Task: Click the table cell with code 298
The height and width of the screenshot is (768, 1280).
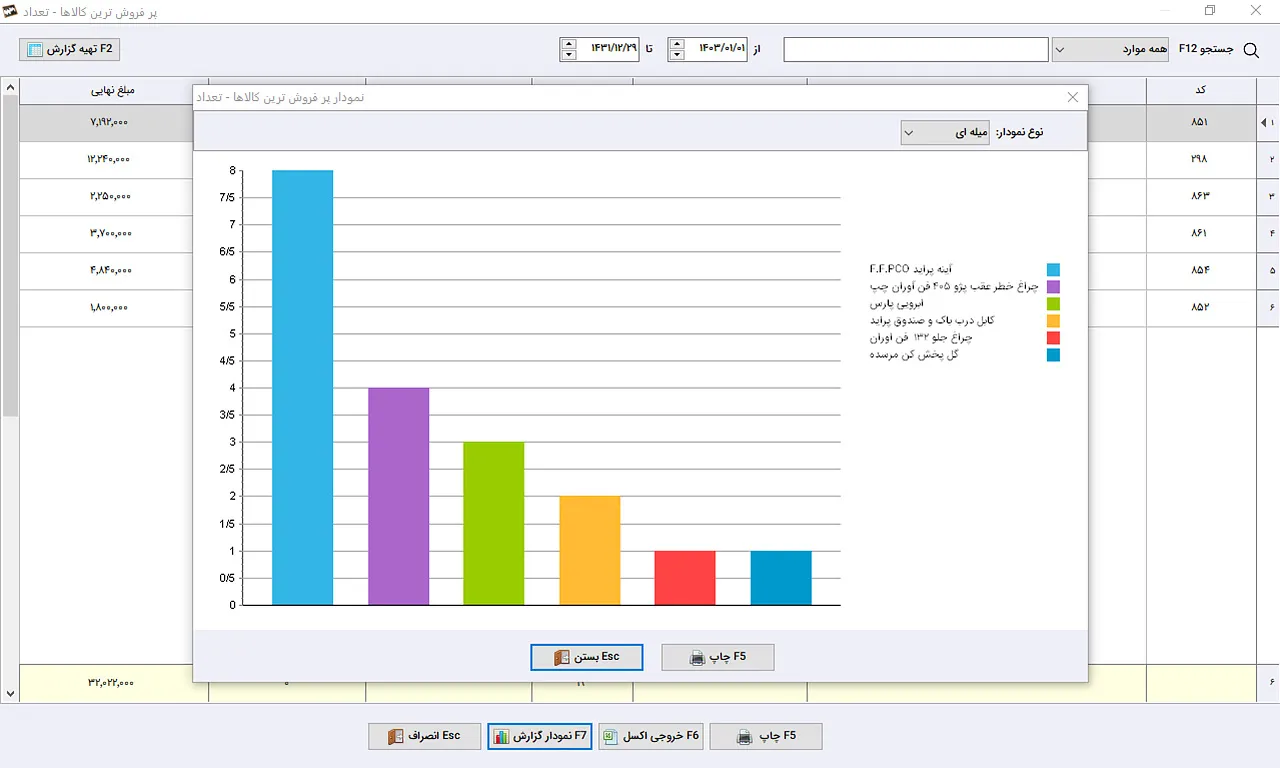Action: 1200,159
